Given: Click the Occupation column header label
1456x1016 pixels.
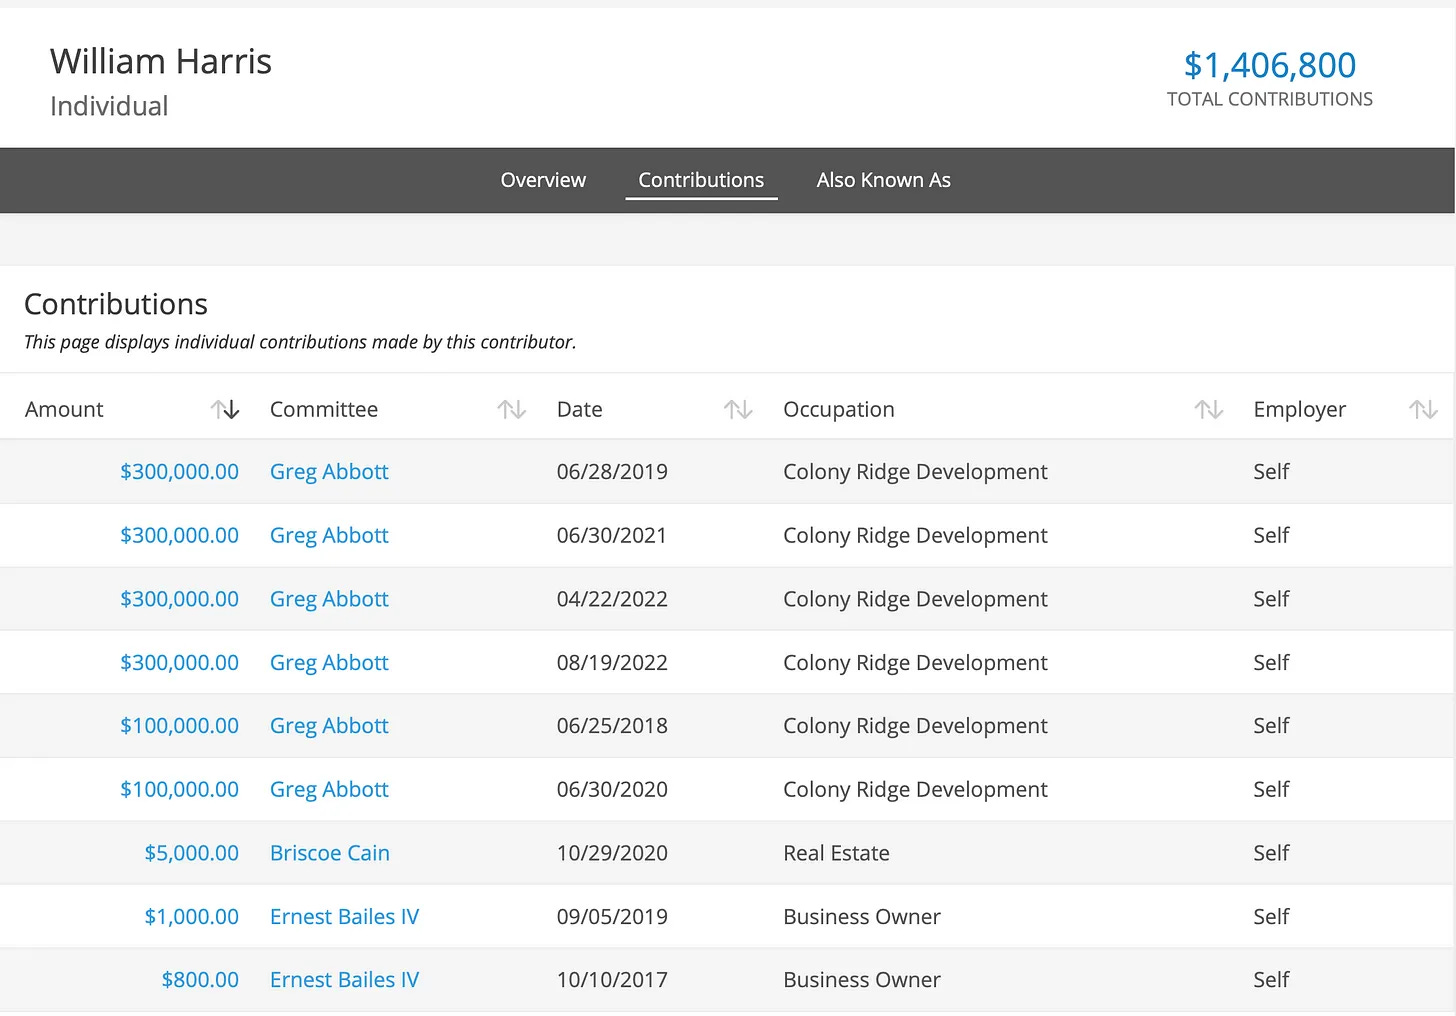Looking at the screenshot, I should click(839, 409).
